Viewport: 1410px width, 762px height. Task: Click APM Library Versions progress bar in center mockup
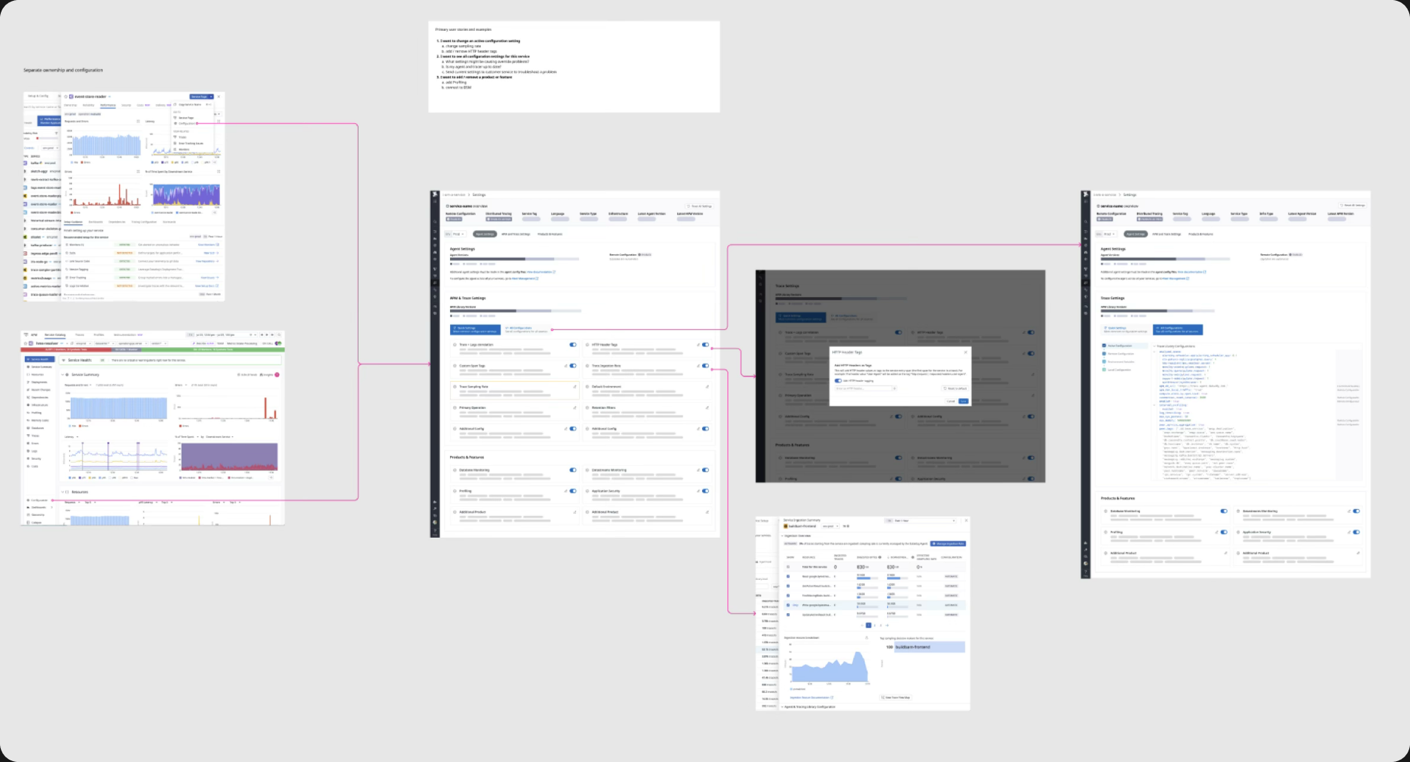[x=515, y=311]
